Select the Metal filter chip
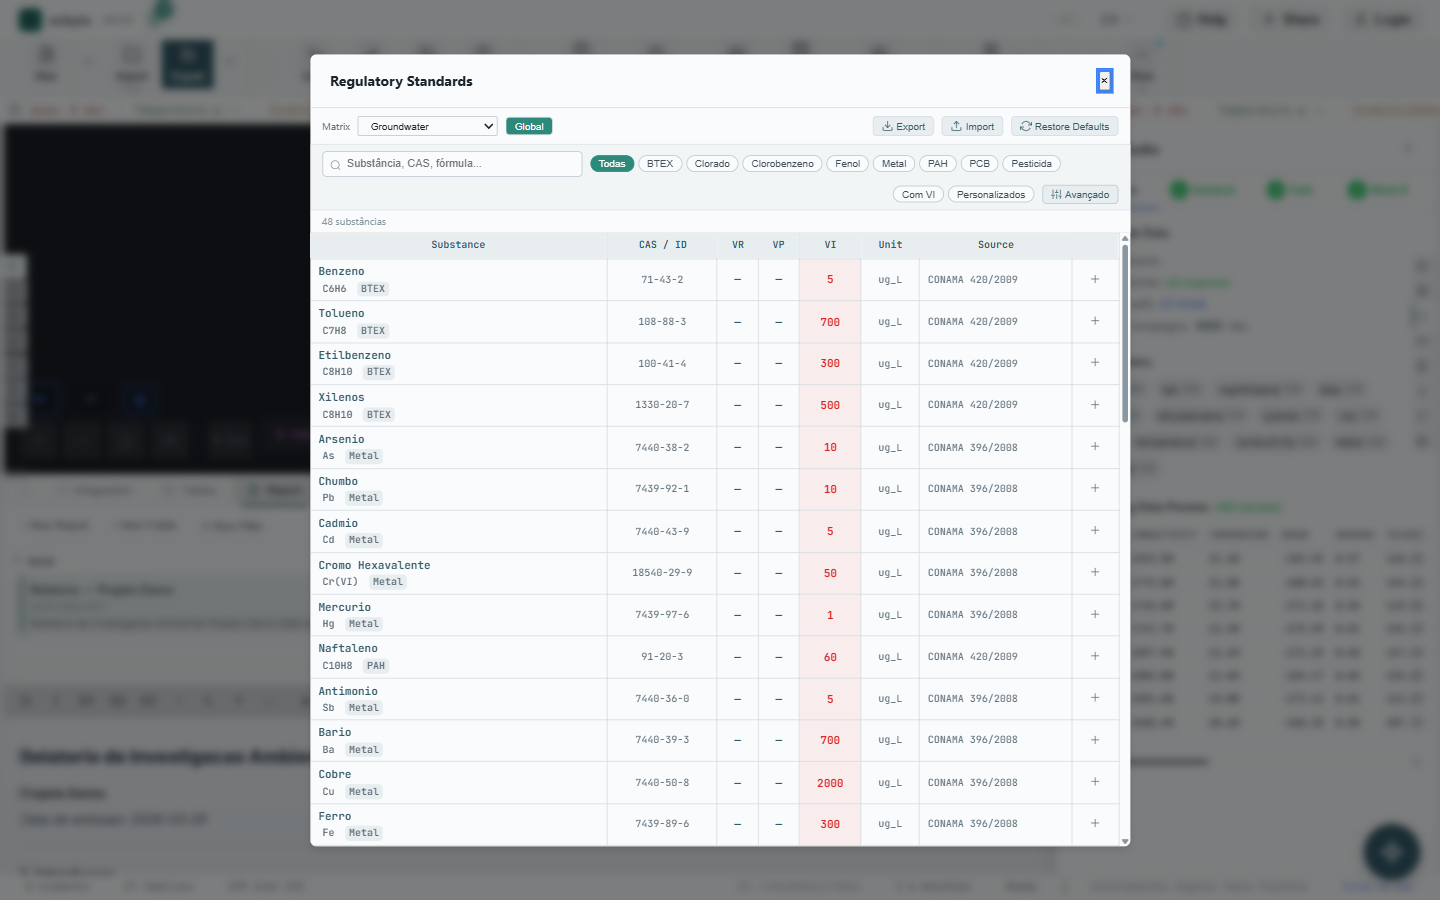 coord(894,164)
